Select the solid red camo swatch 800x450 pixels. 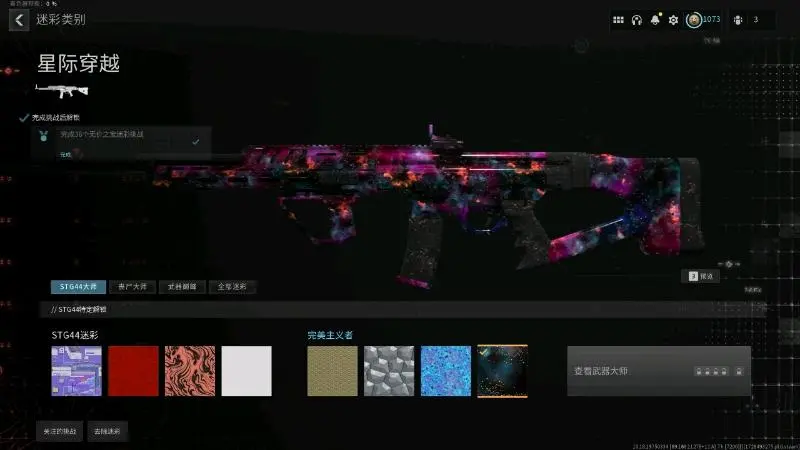coord(133,371)
